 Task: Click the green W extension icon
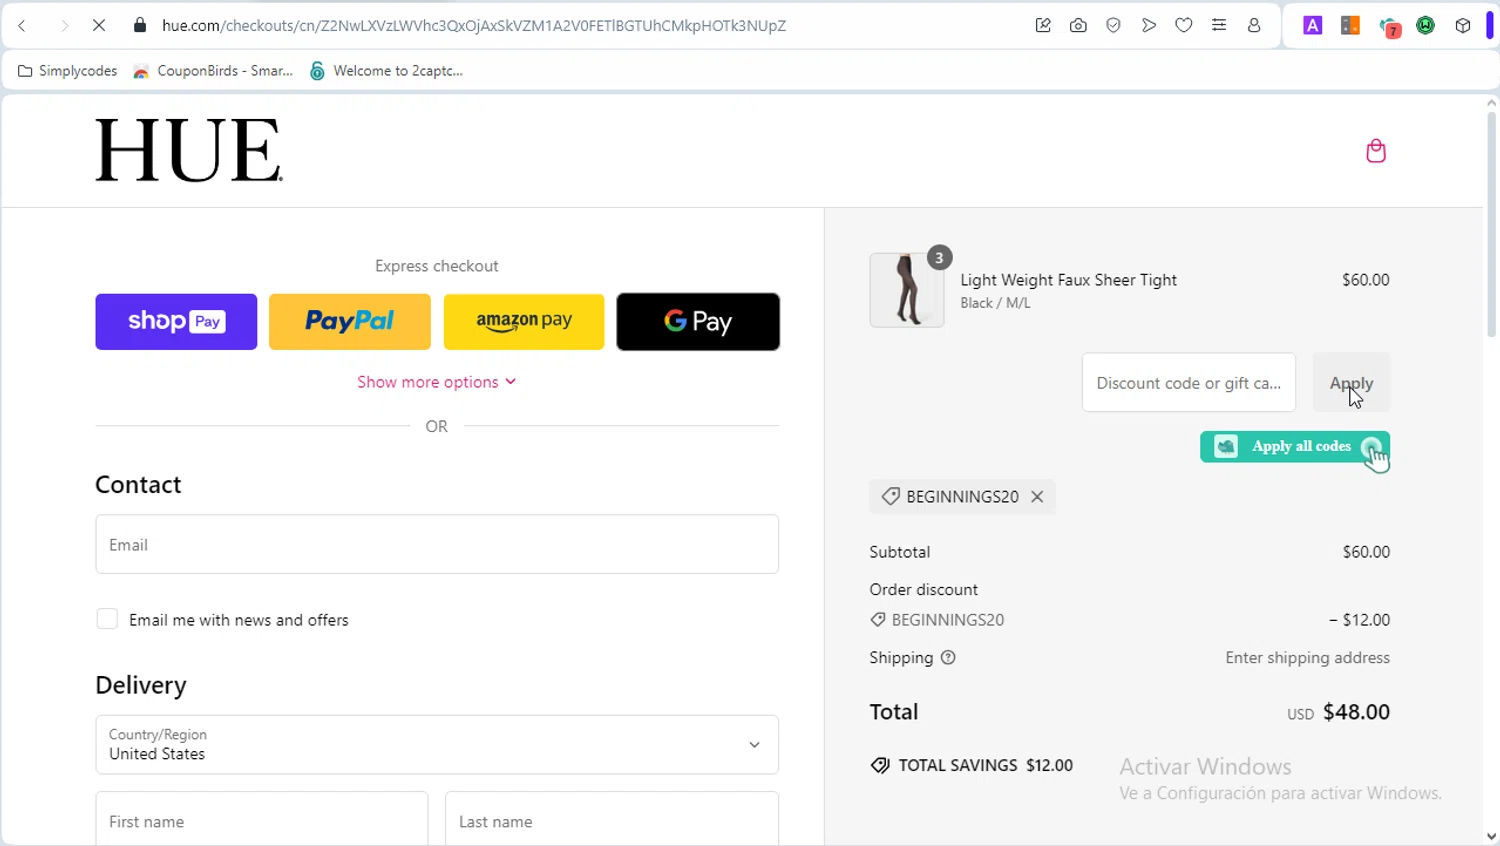pyautogui.click(x=1426, y=26)
